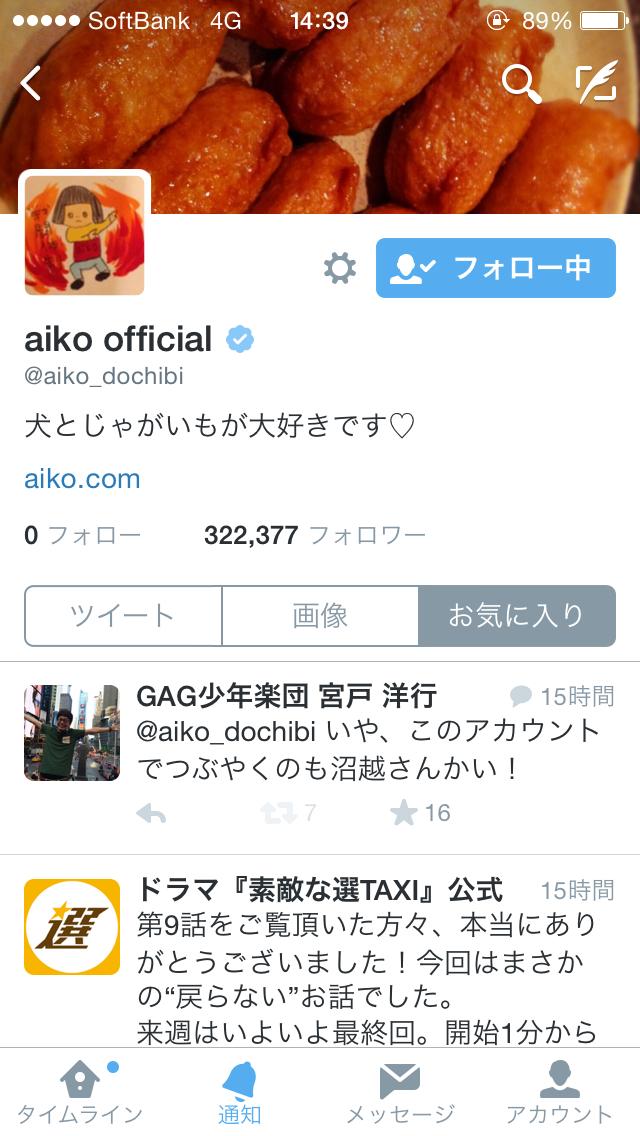Open 素敵な選TAXI account avatar
Viewport: 640px width, 1136px height.
click(72, 927)
